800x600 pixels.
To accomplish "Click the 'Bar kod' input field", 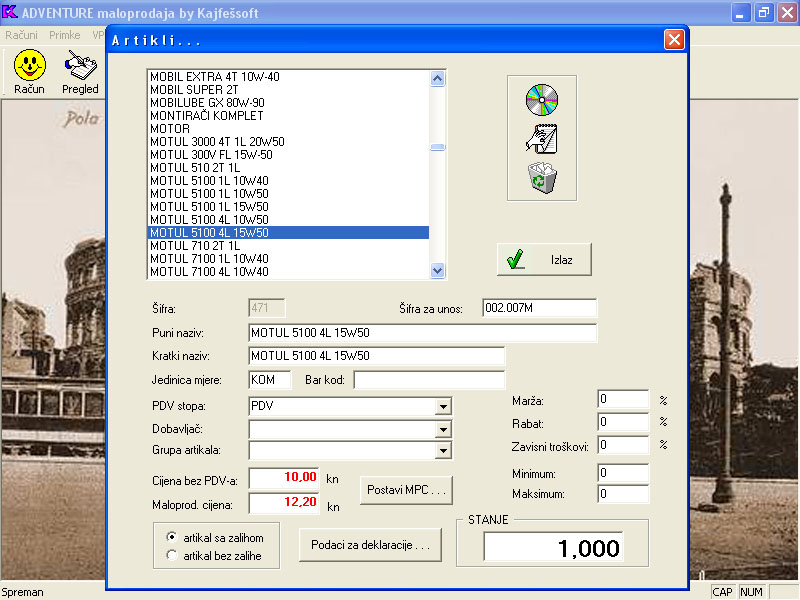I will pos(429,380).
